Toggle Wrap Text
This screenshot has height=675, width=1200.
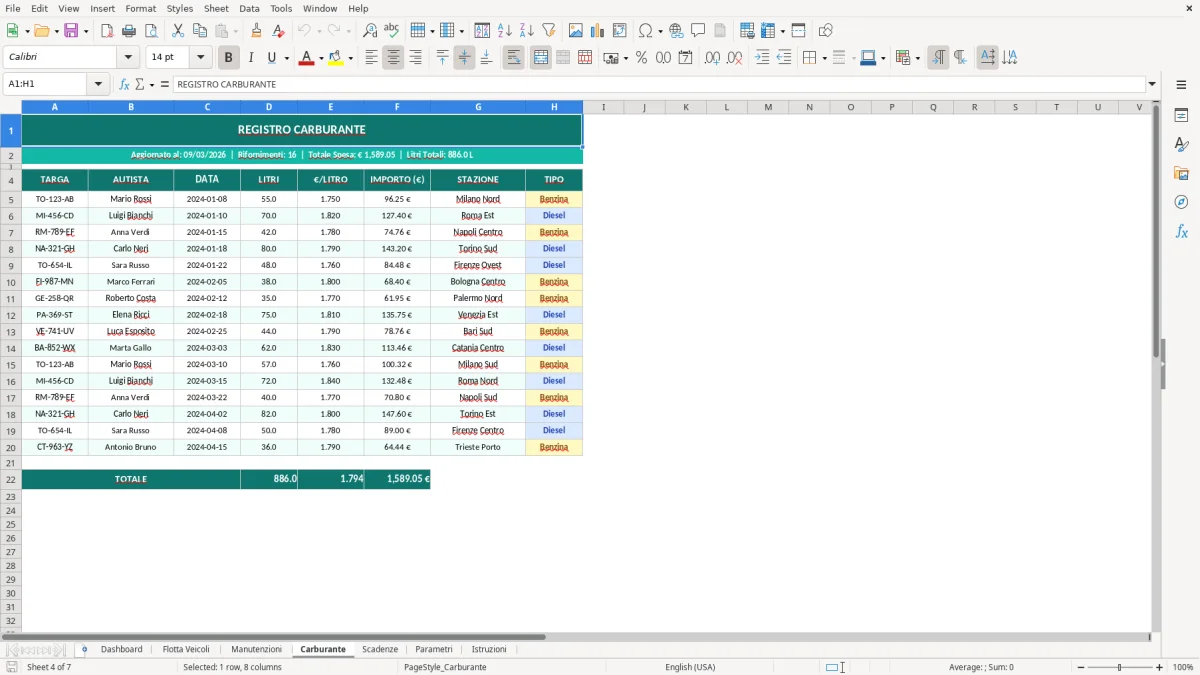(x=514, y=58)
